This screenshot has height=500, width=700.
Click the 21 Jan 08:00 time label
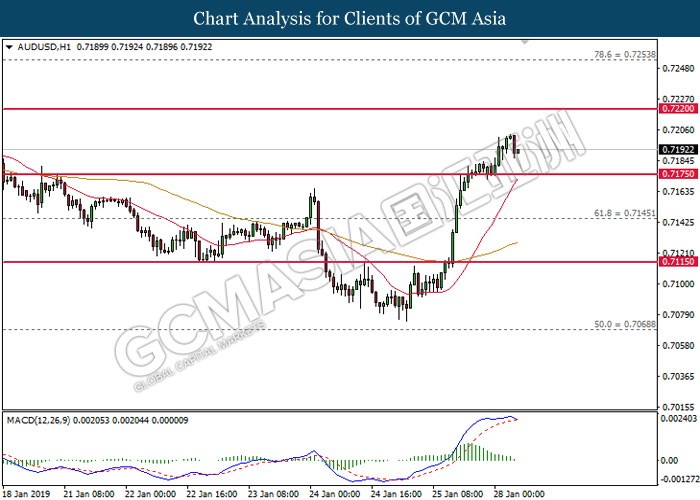click(x=89, y=494)
